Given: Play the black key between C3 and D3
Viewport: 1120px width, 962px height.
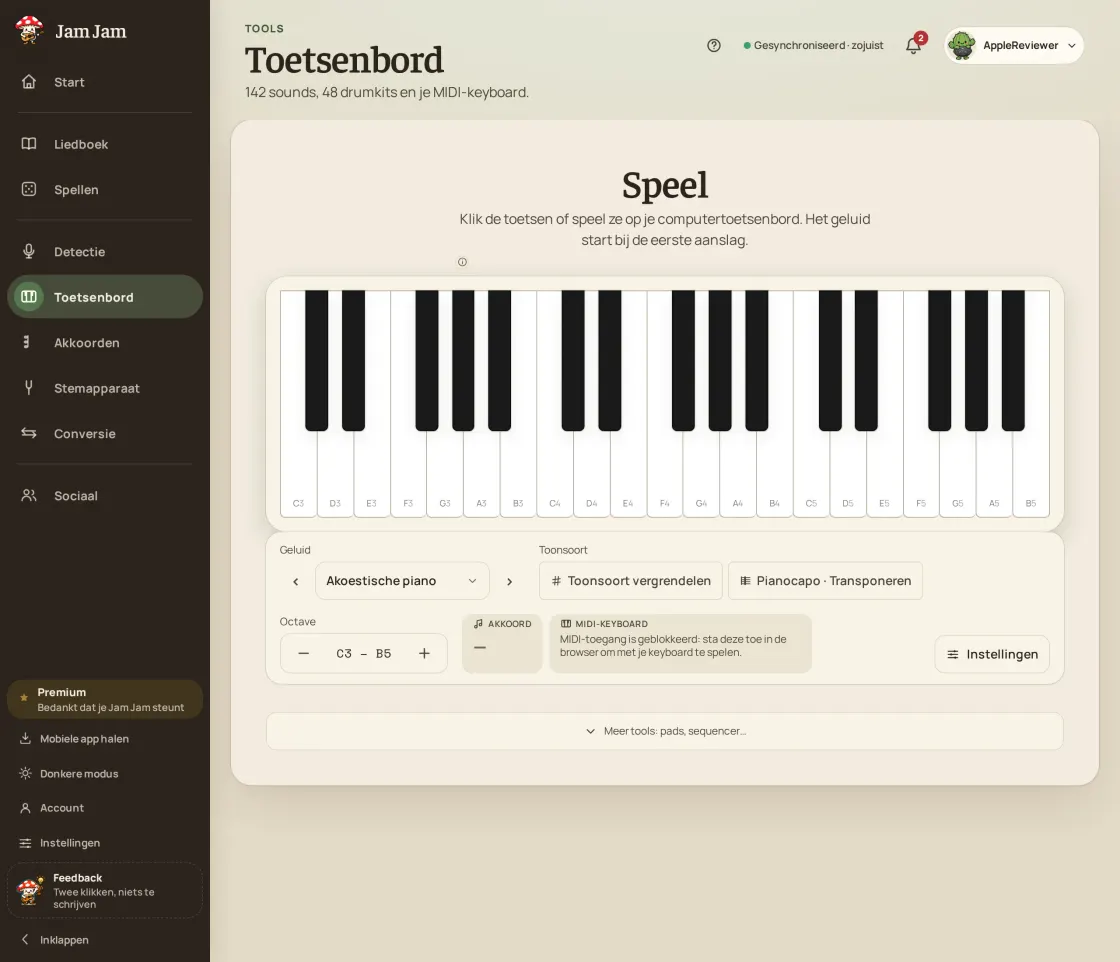Looking at the screenshot, I should click(316, 360).
